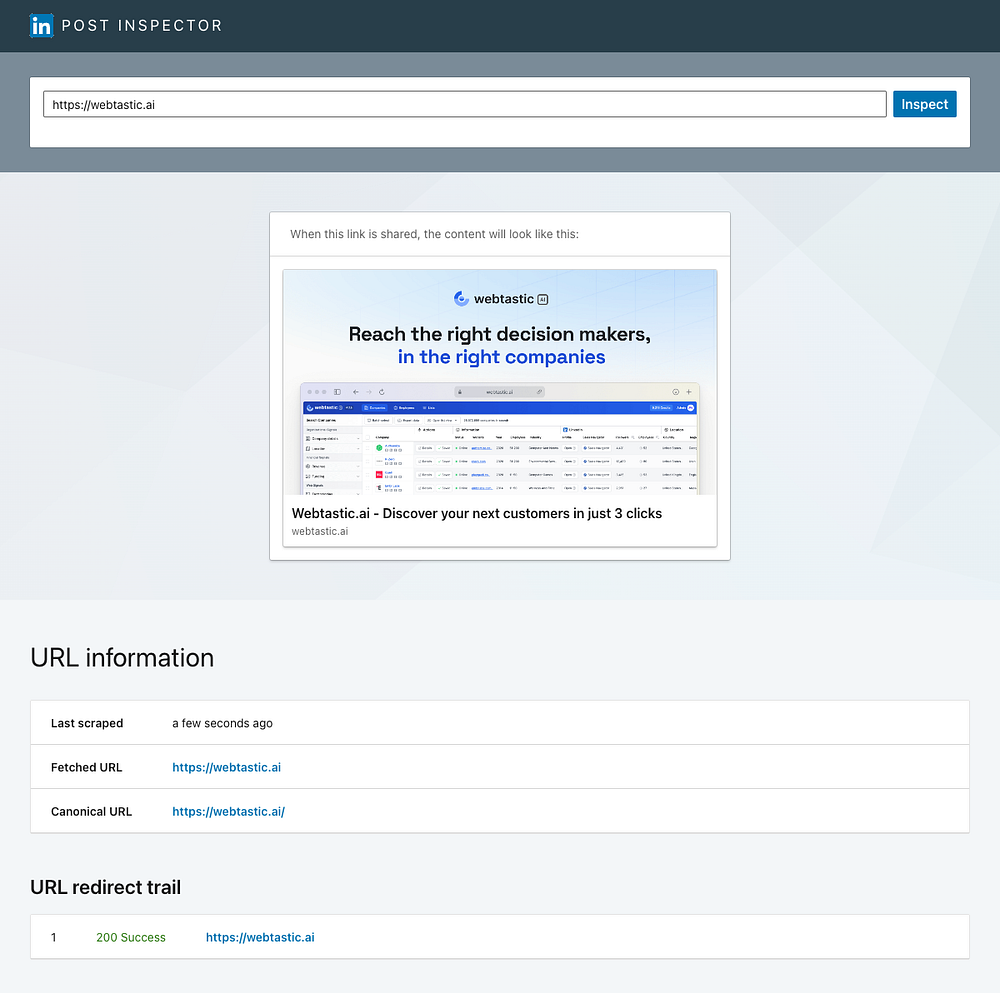1000x993 pixels.
Task: Open the Fetched URL link https://webtastic.ai
Action: click(x=226, y=767)
